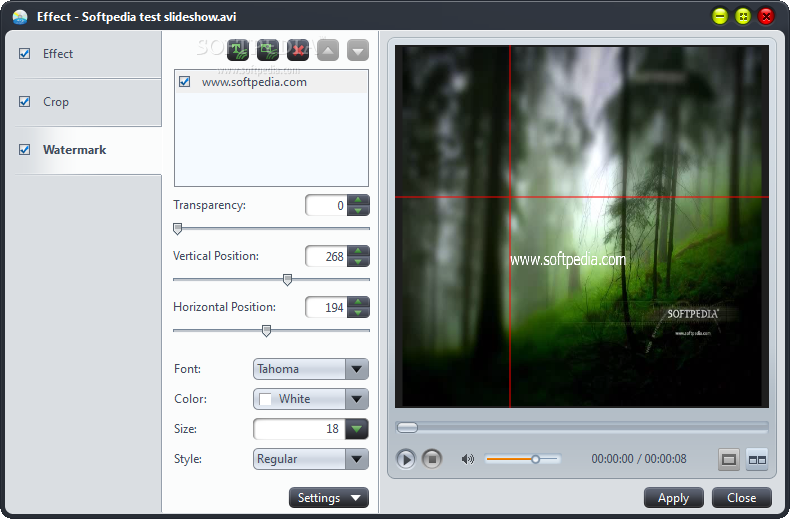Click the application logo in title bar

[20, 17]
